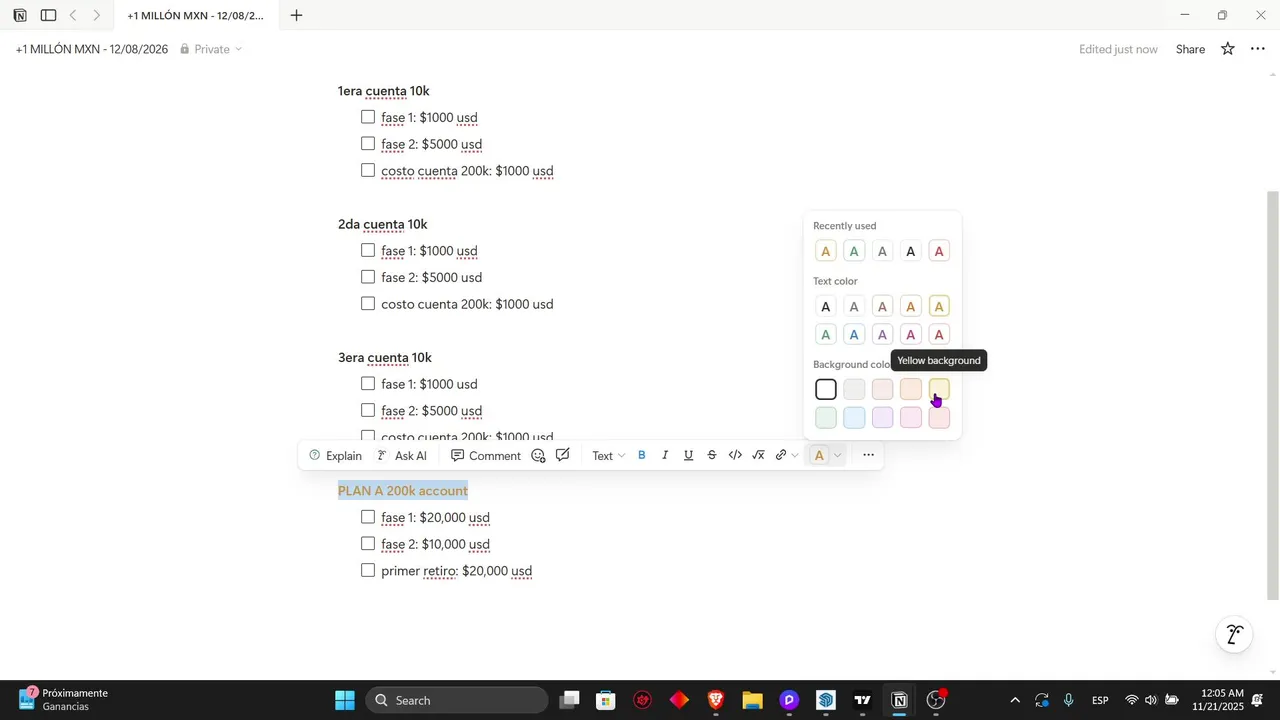1280x720 pixels.
Task: Open the Private visibility dropdown
Action: [211, 49]
